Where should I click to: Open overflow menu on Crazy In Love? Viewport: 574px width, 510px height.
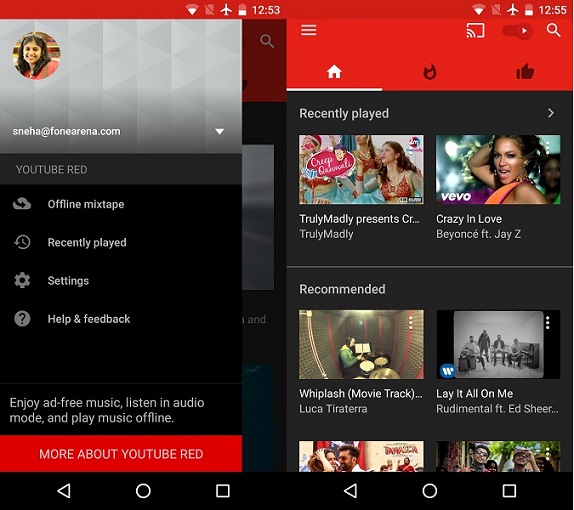point(548,148)
